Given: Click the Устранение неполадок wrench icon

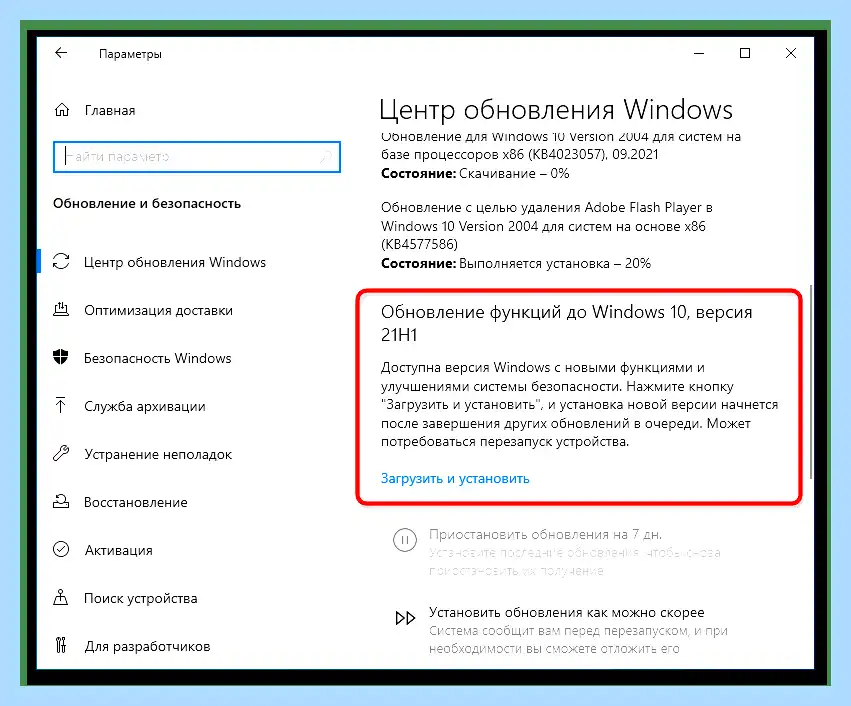Looking at the screenshot, I should [x=61, y=453].
